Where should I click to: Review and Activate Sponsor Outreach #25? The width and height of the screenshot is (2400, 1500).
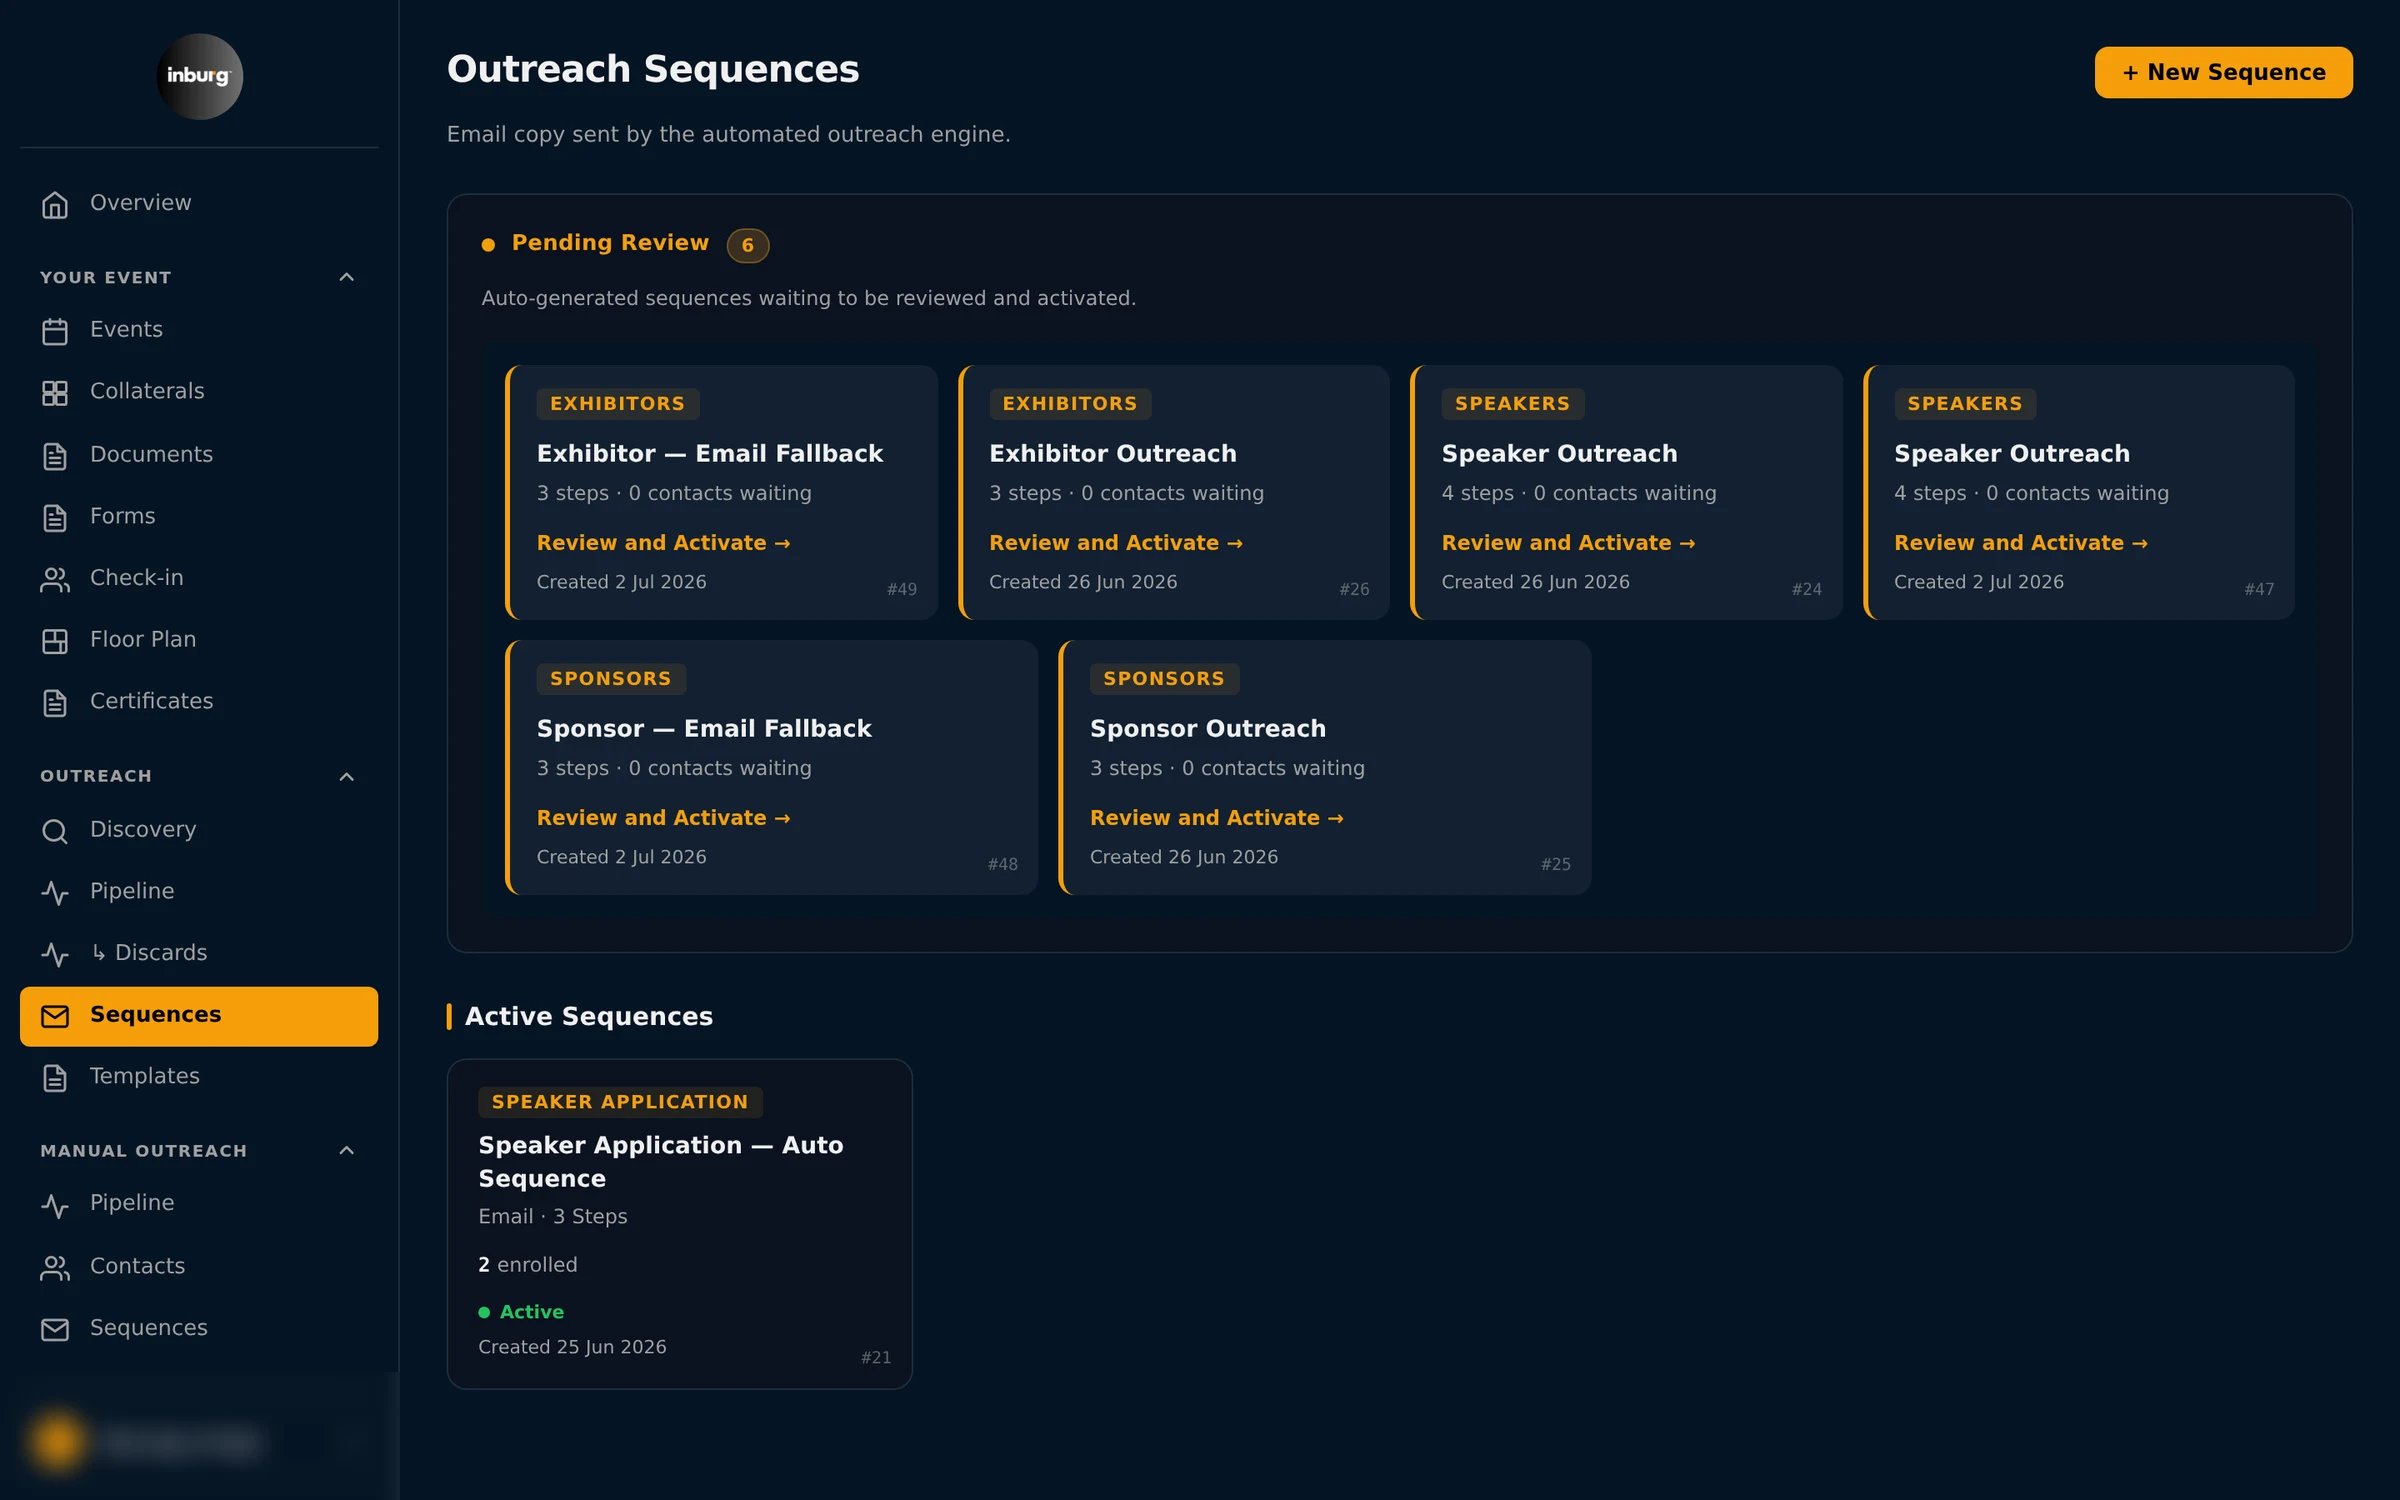[x=1216, y=817]
